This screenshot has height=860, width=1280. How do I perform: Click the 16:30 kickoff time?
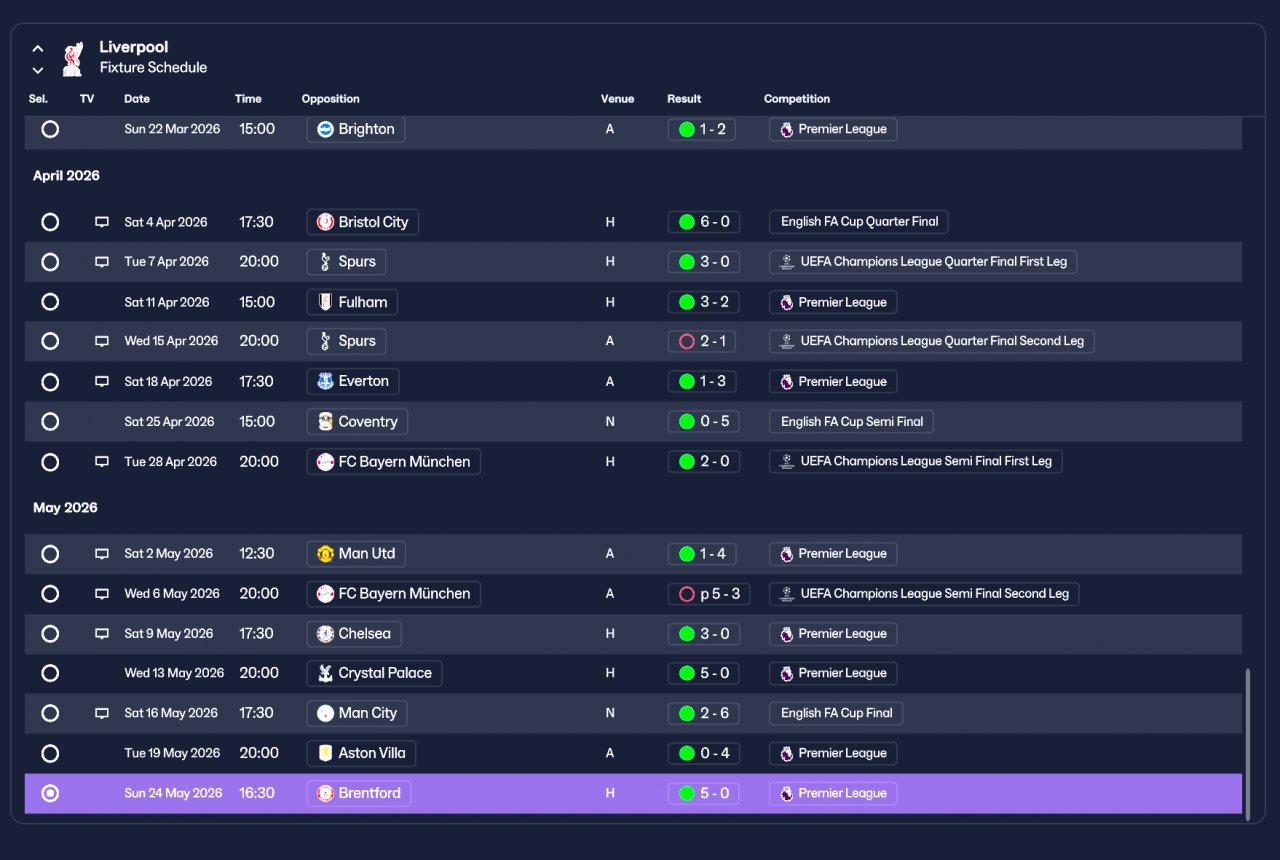tap(256, 793)
